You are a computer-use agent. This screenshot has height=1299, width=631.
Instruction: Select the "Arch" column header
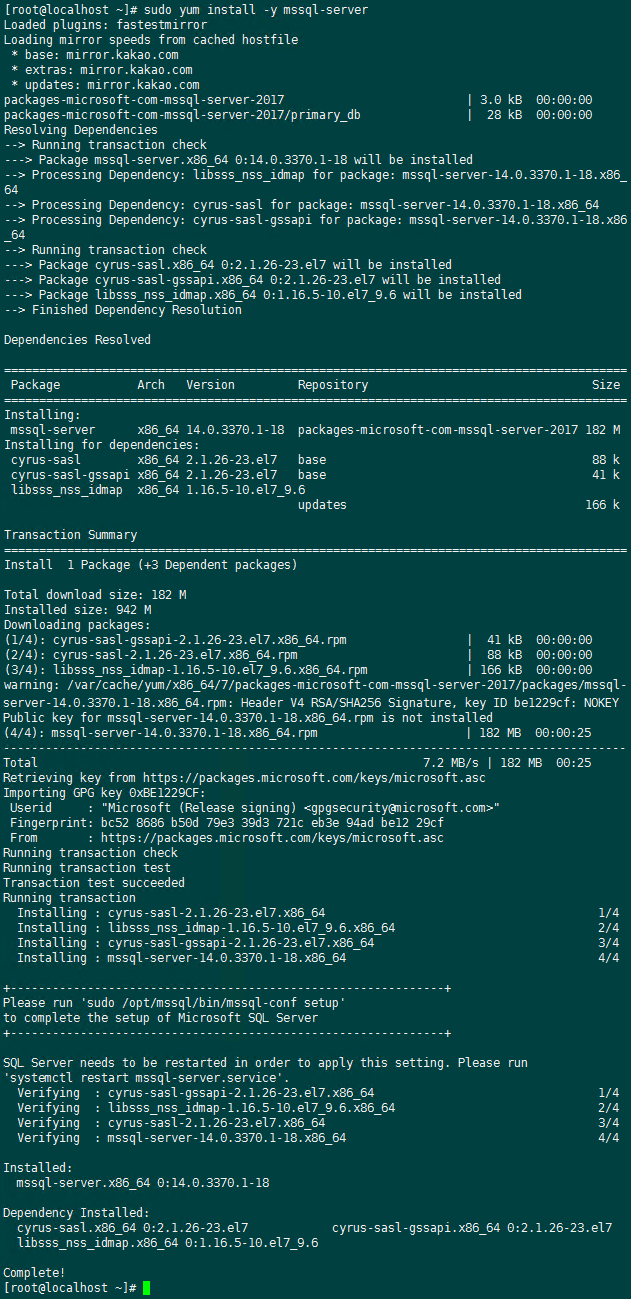(x=151, y=385)
